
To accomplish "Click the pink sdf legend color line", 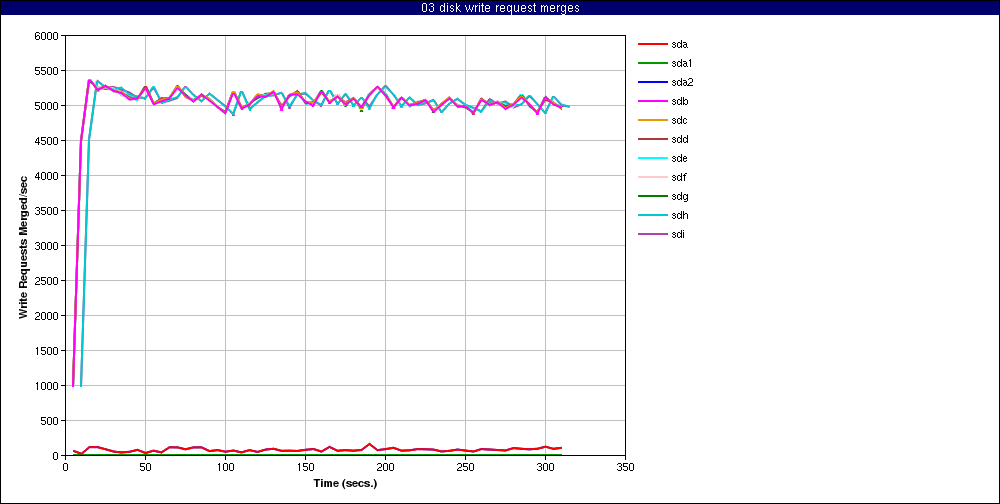I will 652,177.
